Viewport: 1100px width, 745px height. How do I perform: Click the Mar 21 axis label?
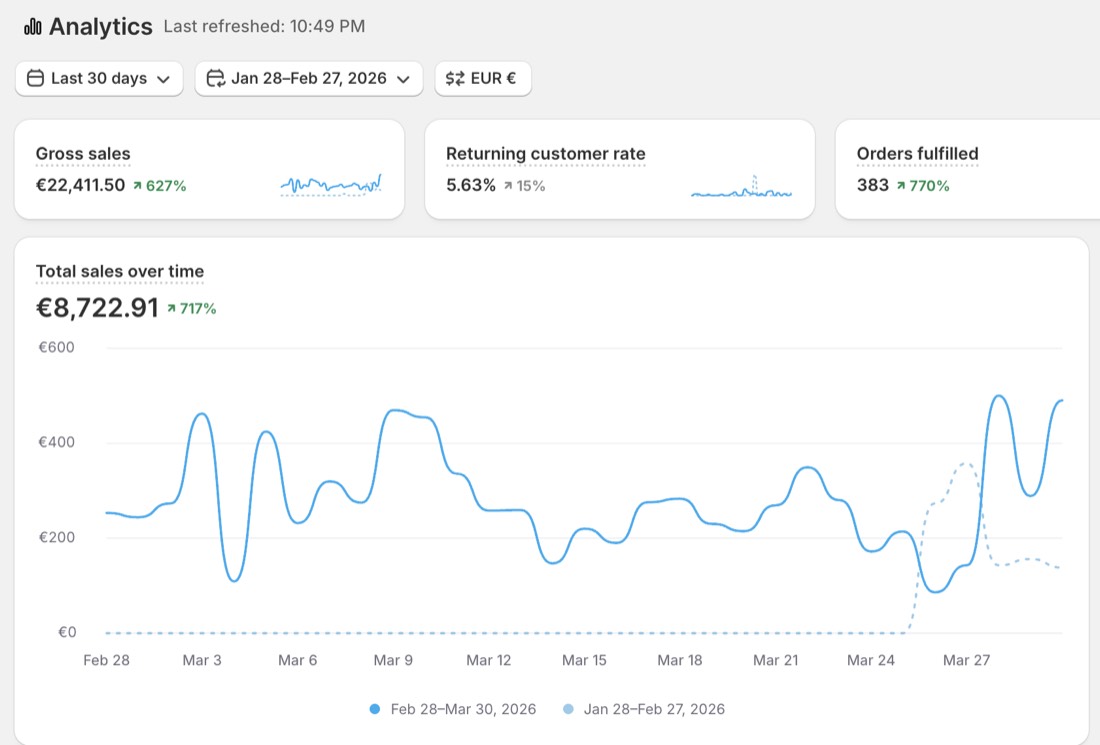775,660
